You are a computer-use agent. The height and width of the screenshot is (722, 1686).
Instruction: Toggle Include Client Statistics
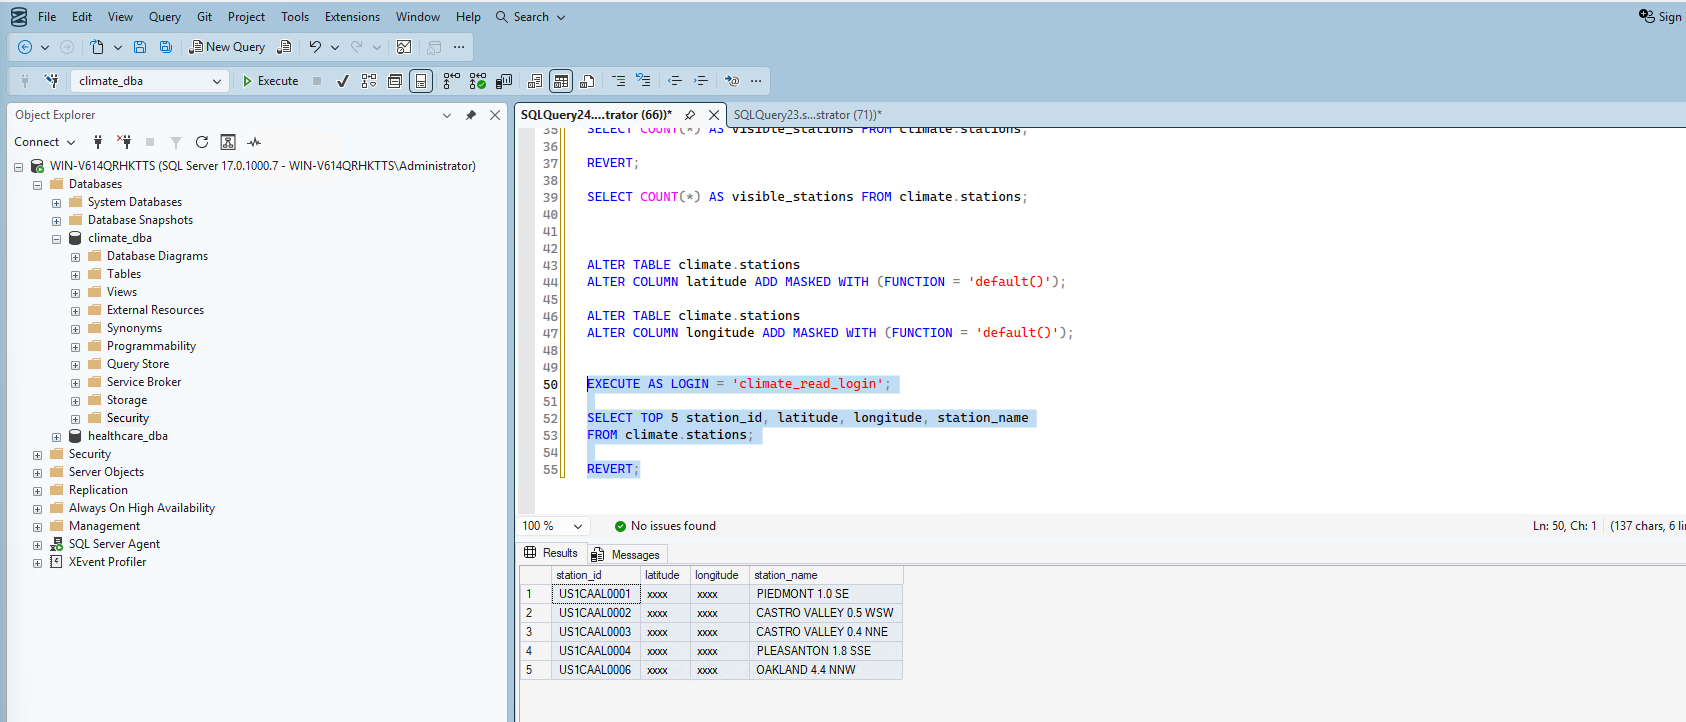(504, 81)
